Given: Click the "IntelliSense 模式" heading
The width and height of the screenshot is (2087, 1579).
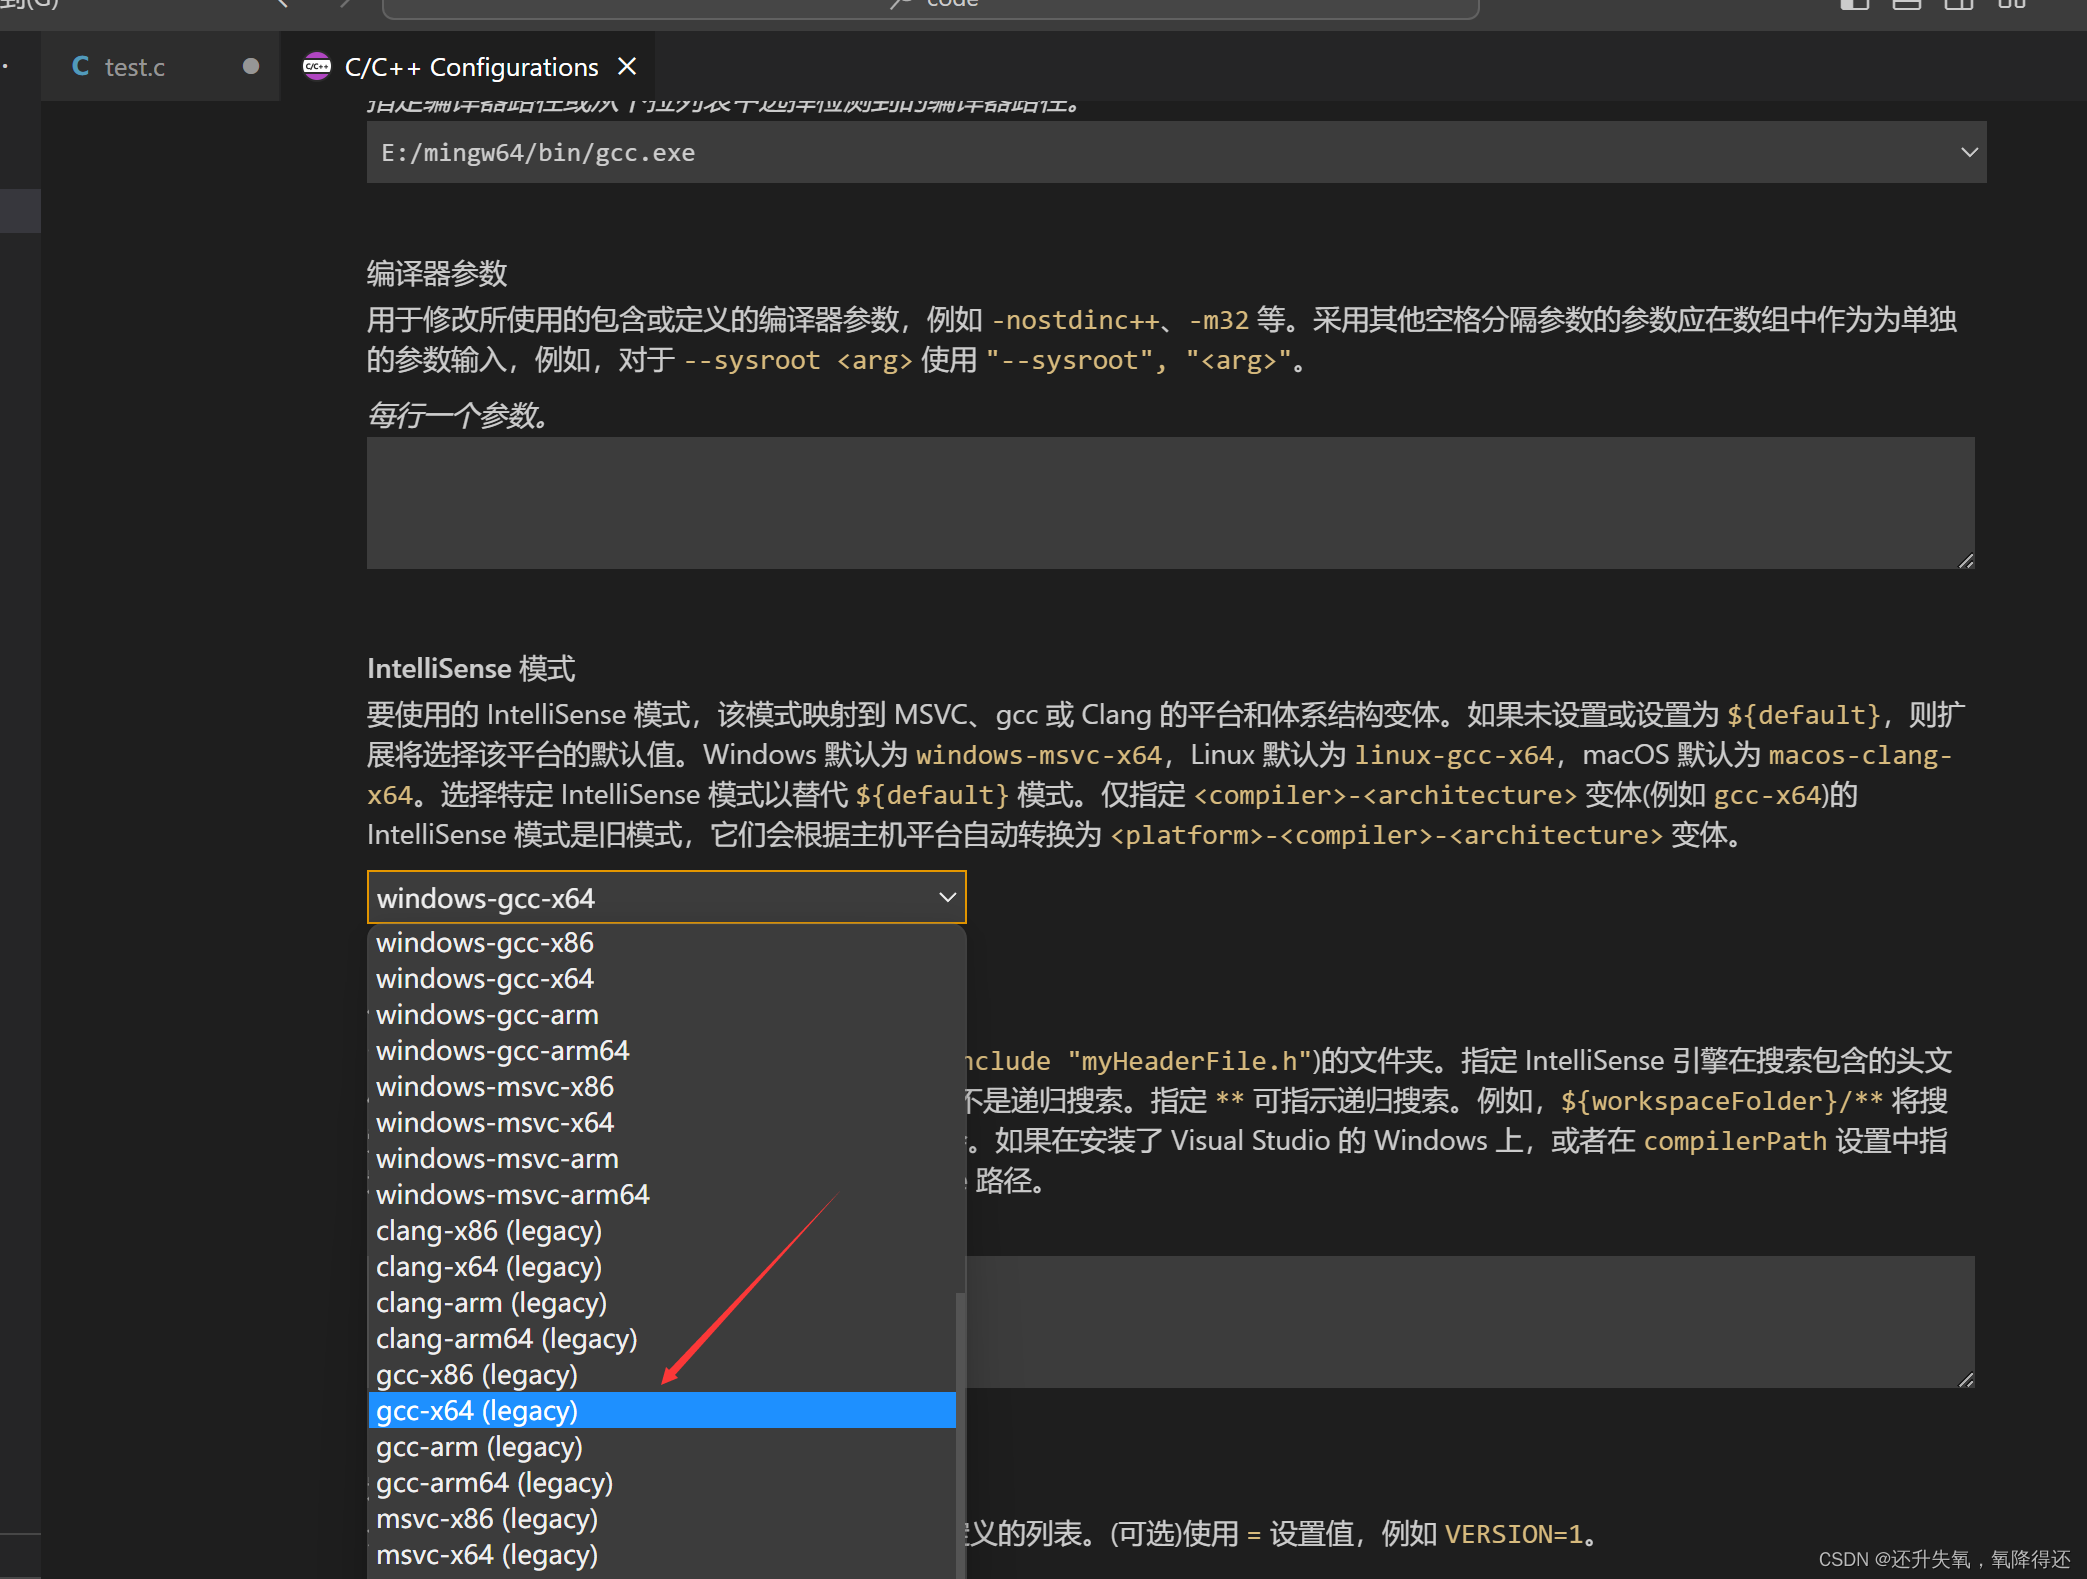Looking at the screenshot, I should (471, 668).
